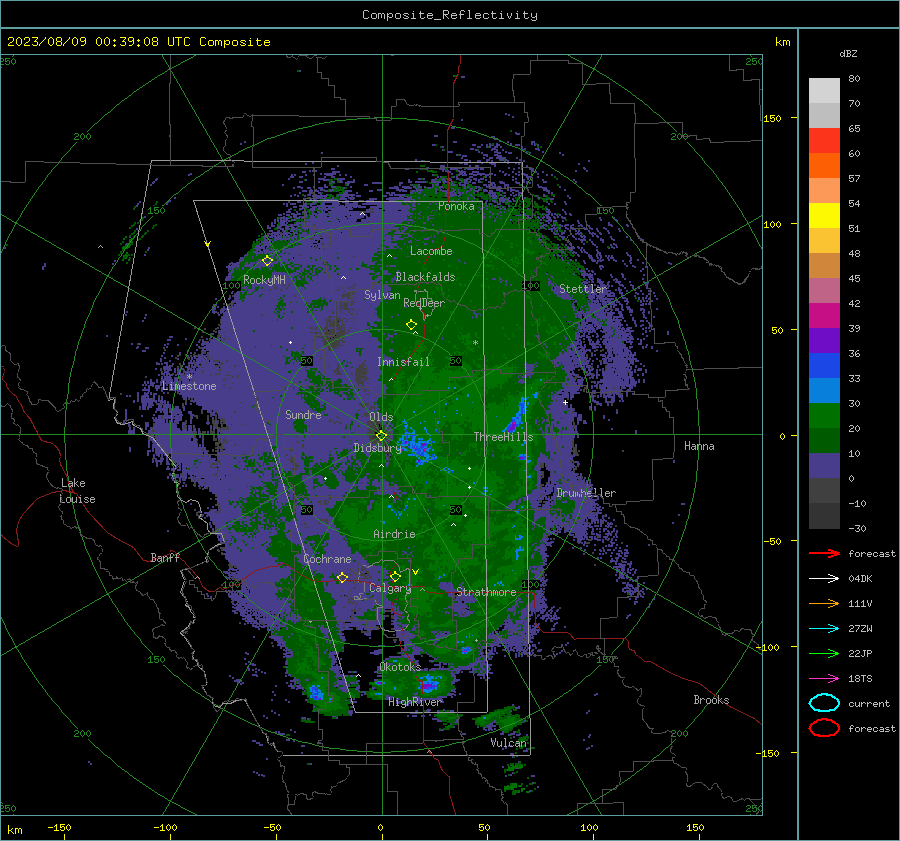Click the Strathmore city label
Screen dimensions: 900x841
pos(486,592)
